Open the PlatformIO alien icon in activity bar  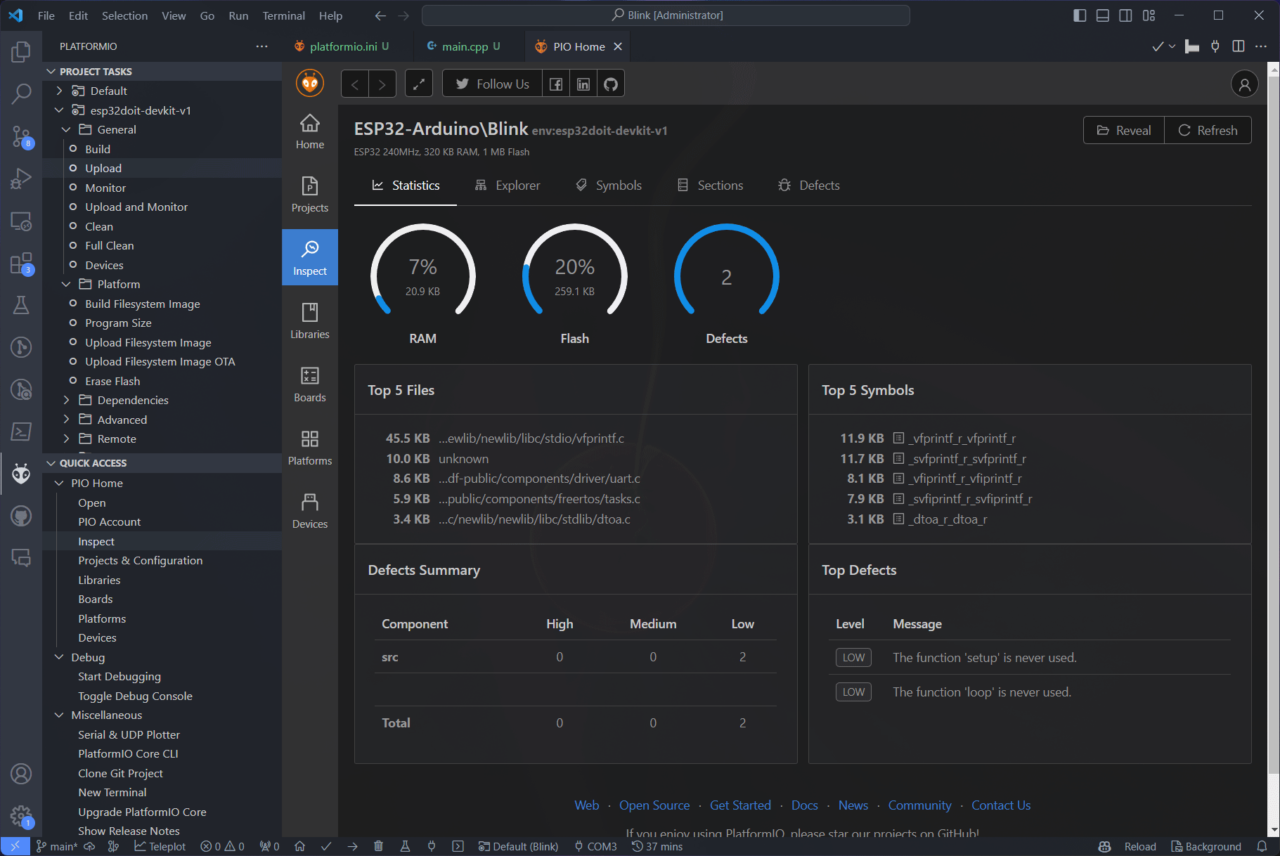pyautogui.click(x=21, y=473)
